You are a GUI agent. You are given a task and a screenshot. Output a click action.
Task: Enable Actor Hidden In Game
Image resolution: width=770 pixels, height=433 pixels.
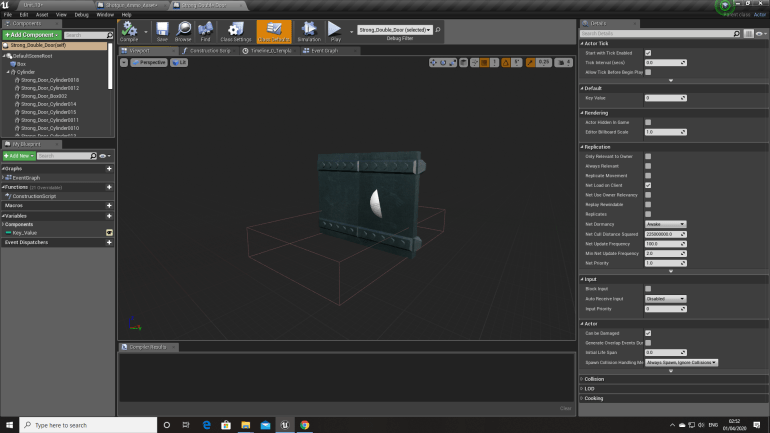tap(648, 122)
